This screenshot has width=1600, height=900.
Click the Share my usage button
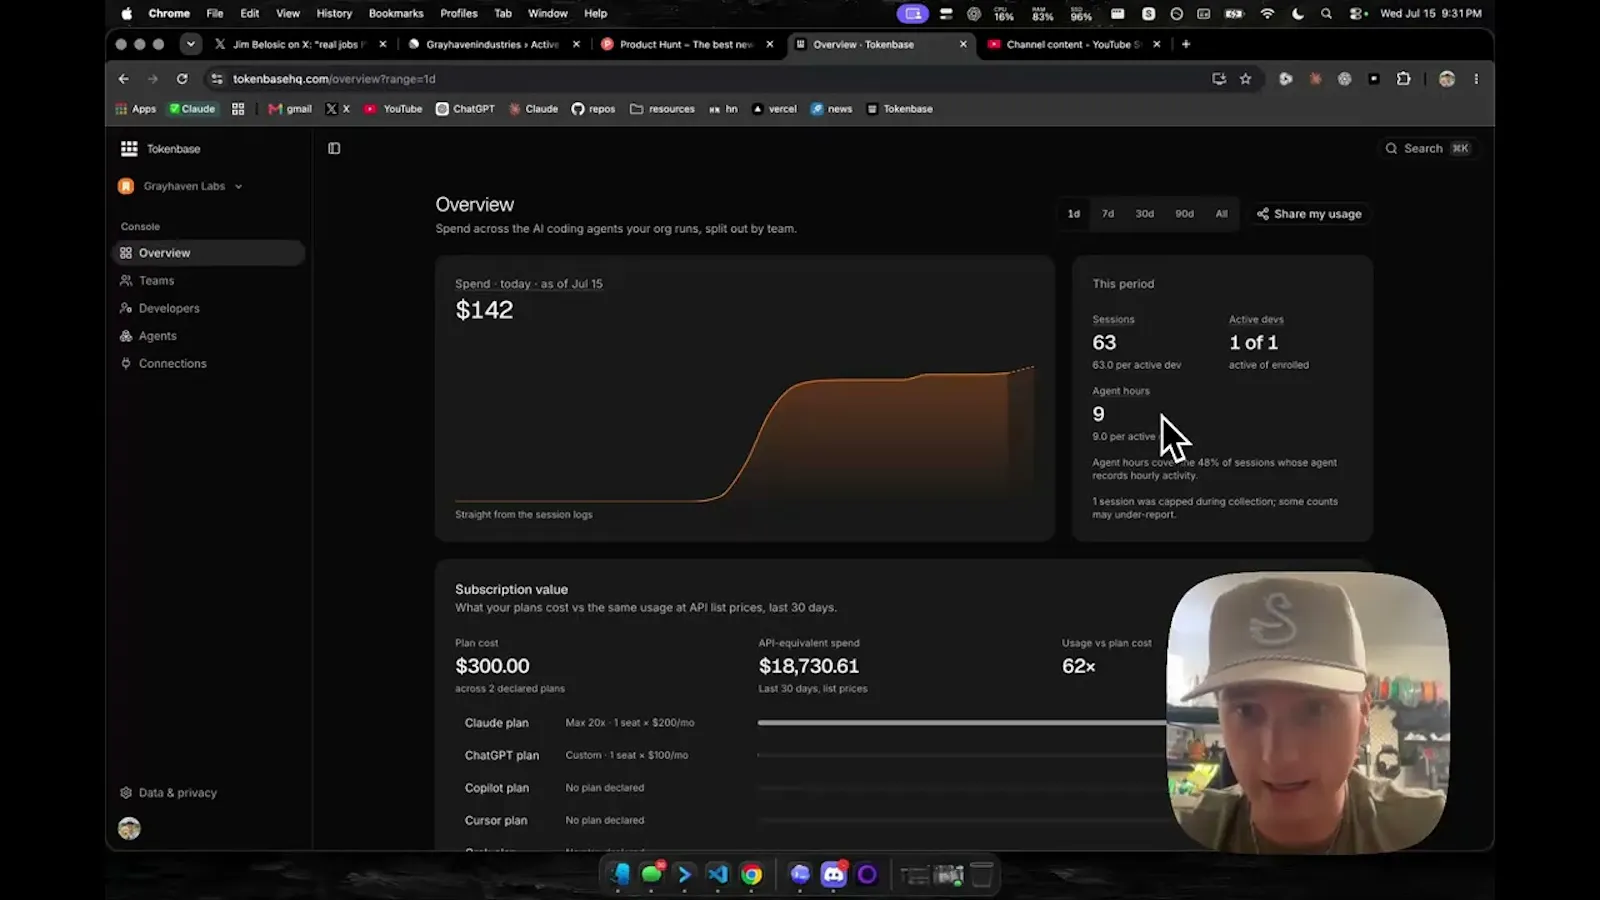click(1309, 214)
